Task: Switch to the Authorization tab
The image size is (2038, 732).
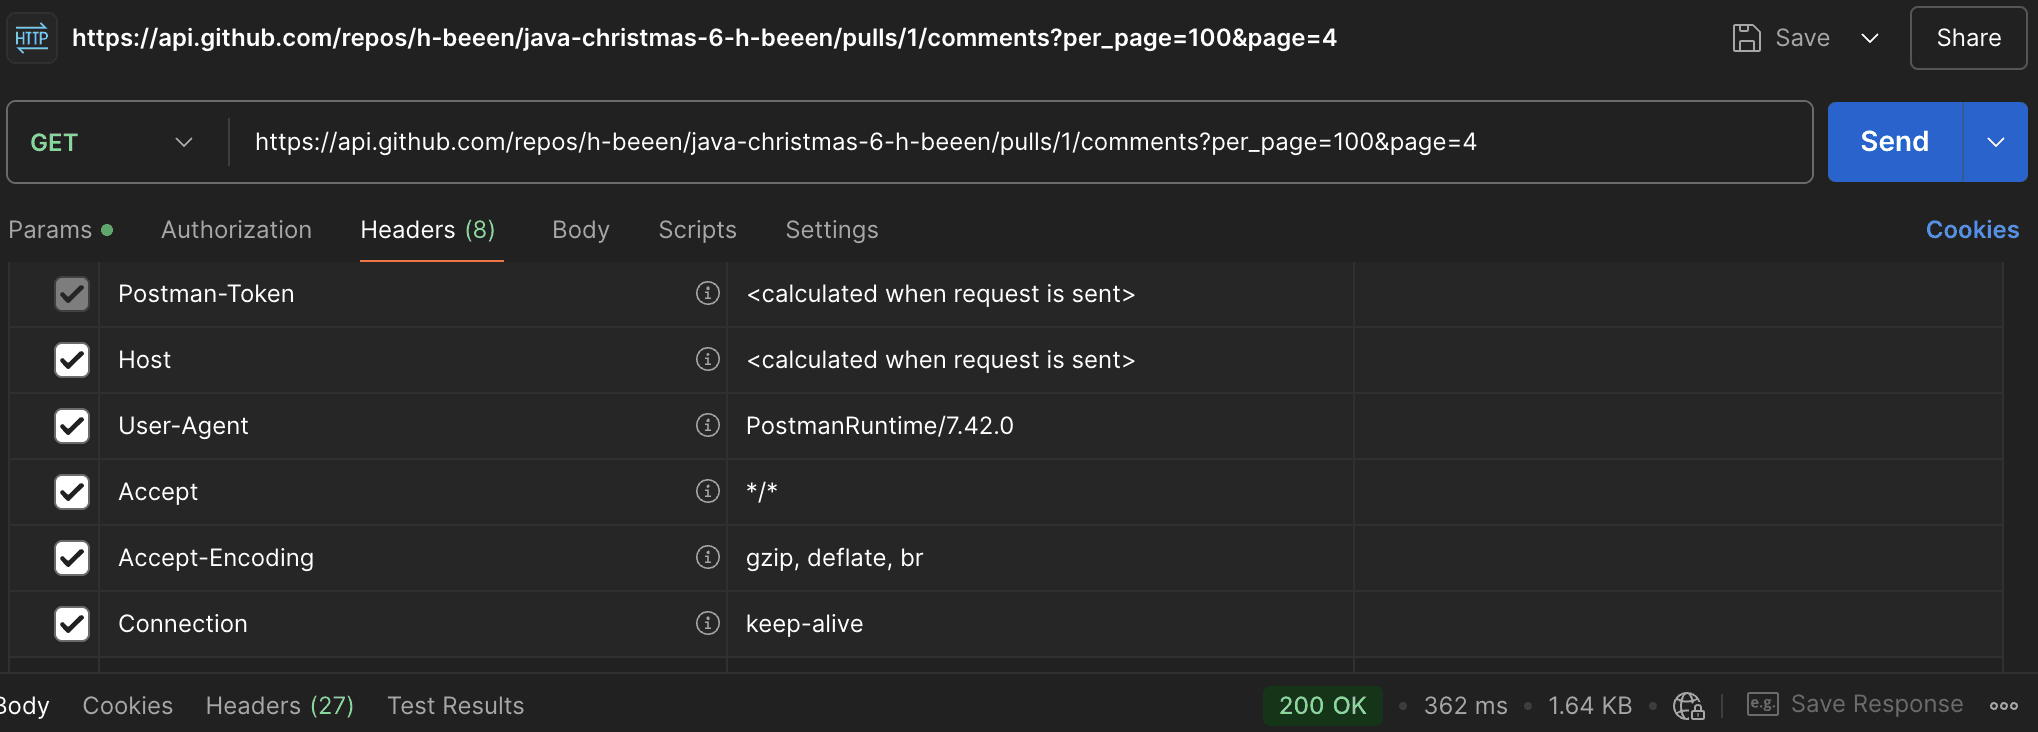Action: [x=236, y=230]
